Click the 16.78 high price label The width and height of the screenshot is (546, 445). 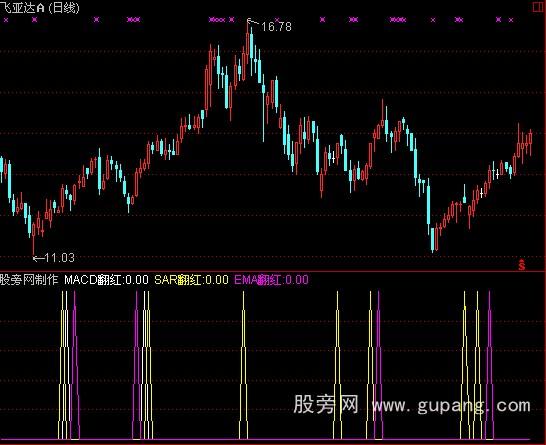point(276,27)
